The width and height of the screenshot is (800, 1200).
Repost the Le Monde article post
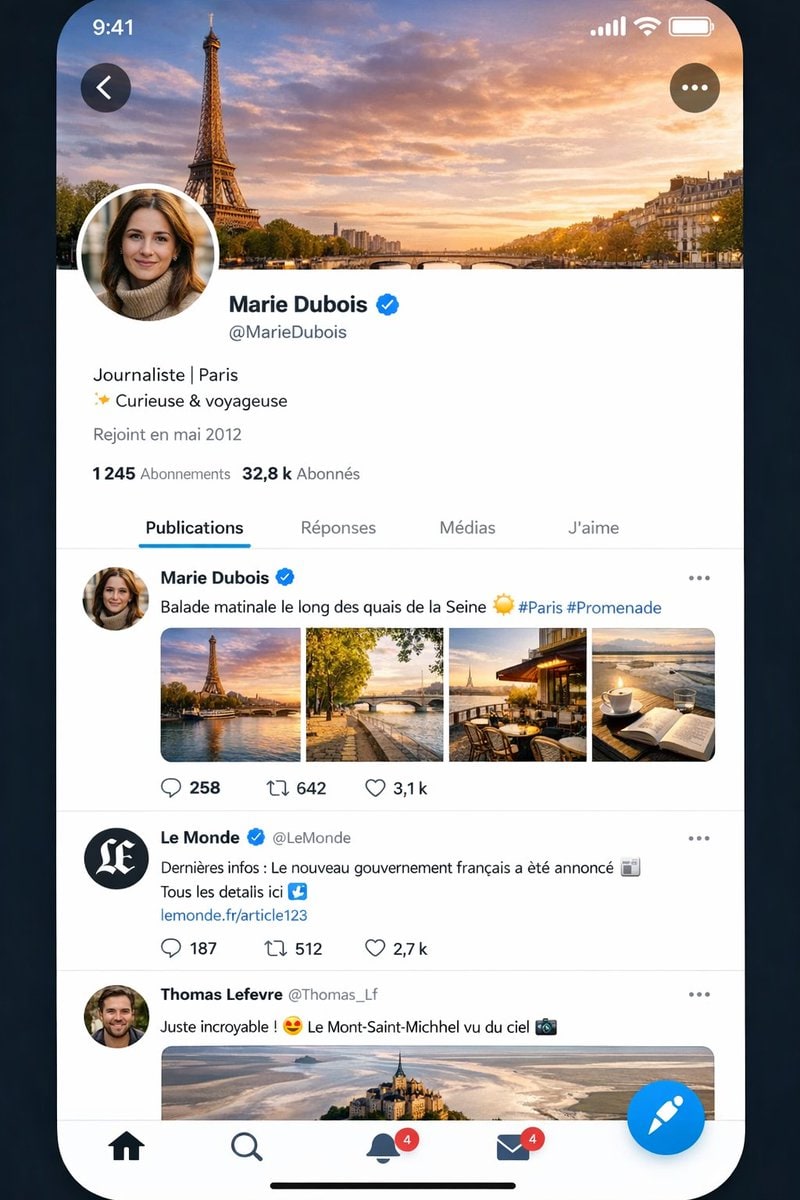pyautogui.click(x=274, y=948)
